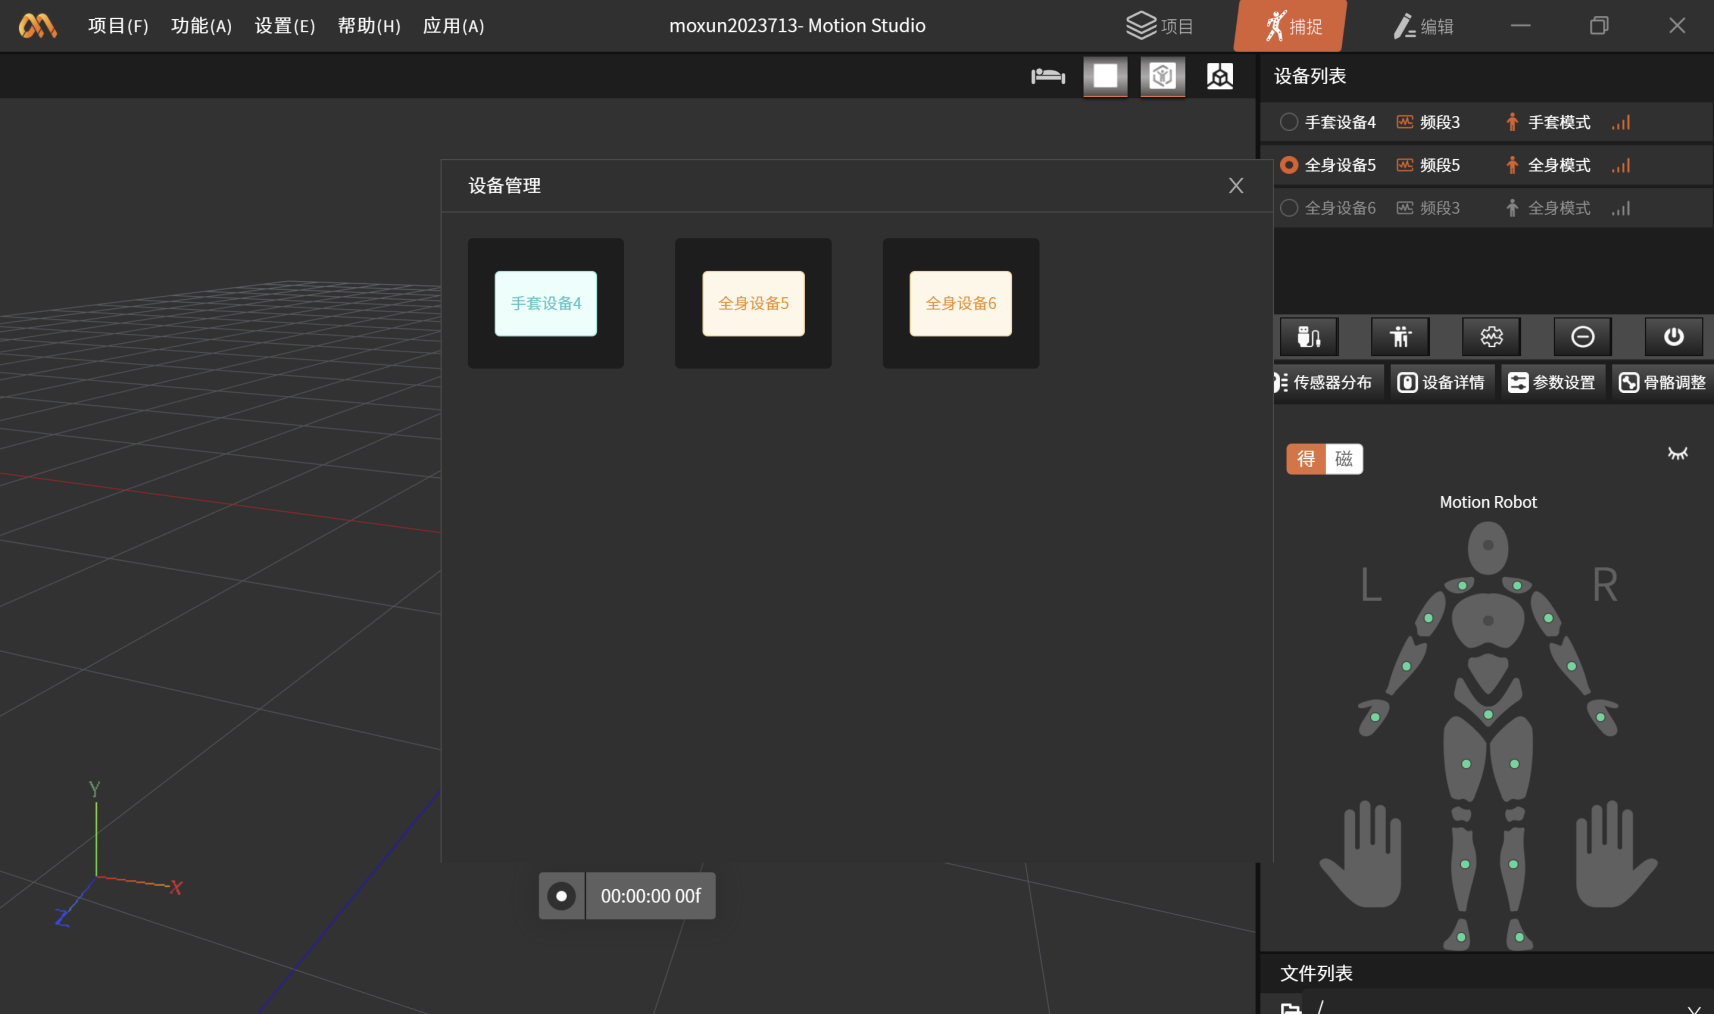1714x1014 pixels.
Task: Open the 功能(A) menu
Action: point(201,26)
